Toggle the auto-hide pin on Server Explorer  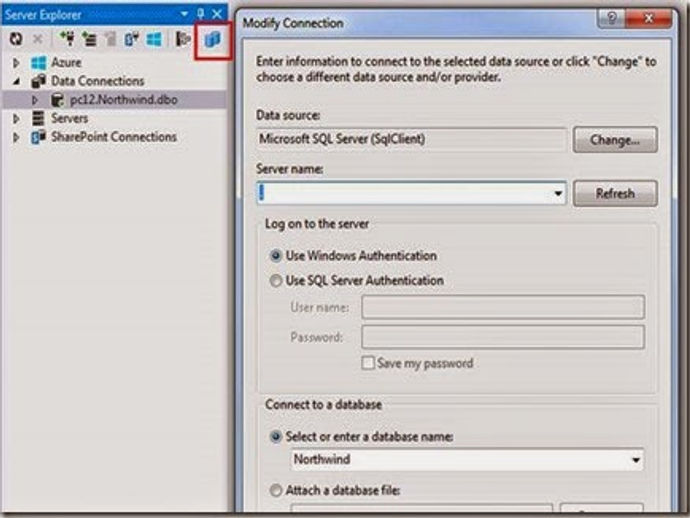(201, 14)
